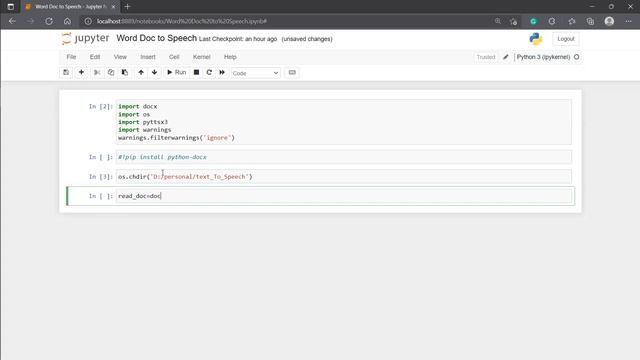This screenshot has height=360, width=640.
Task: Click into the import docx code cell
Action: click(x=344, y=122)
